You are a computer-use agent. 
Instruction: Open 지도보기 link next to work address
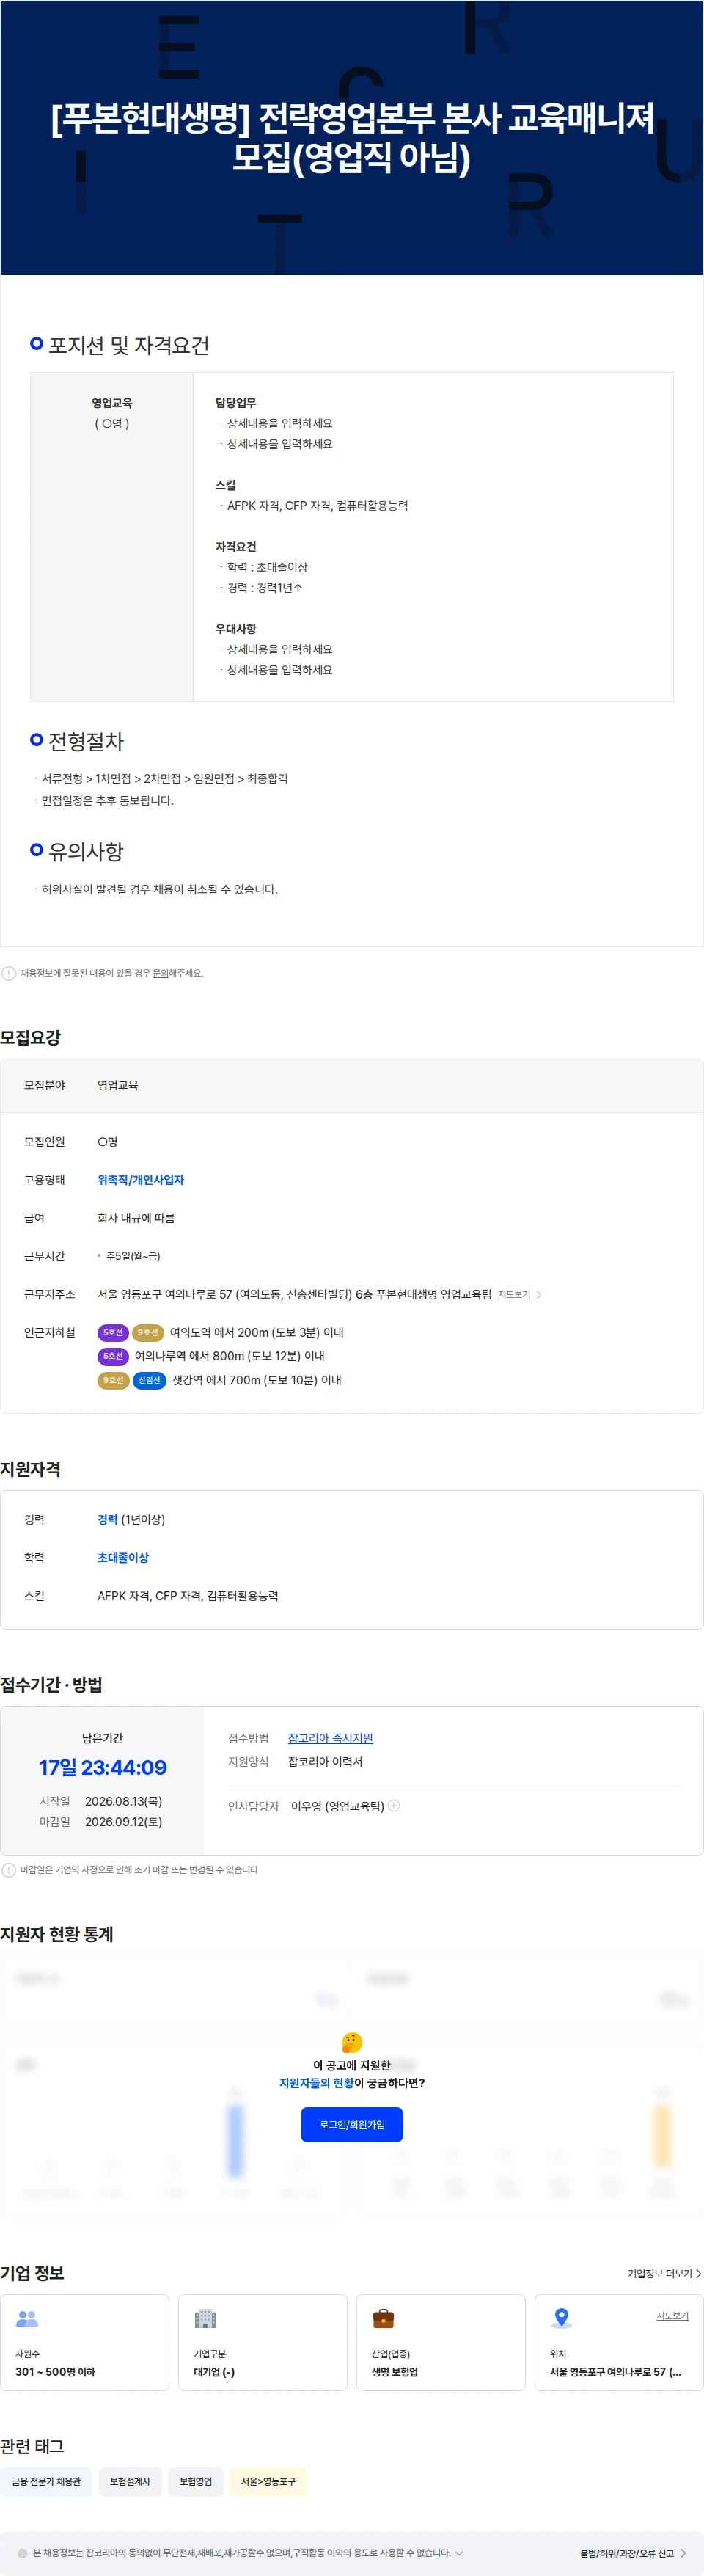(514, 1294)
